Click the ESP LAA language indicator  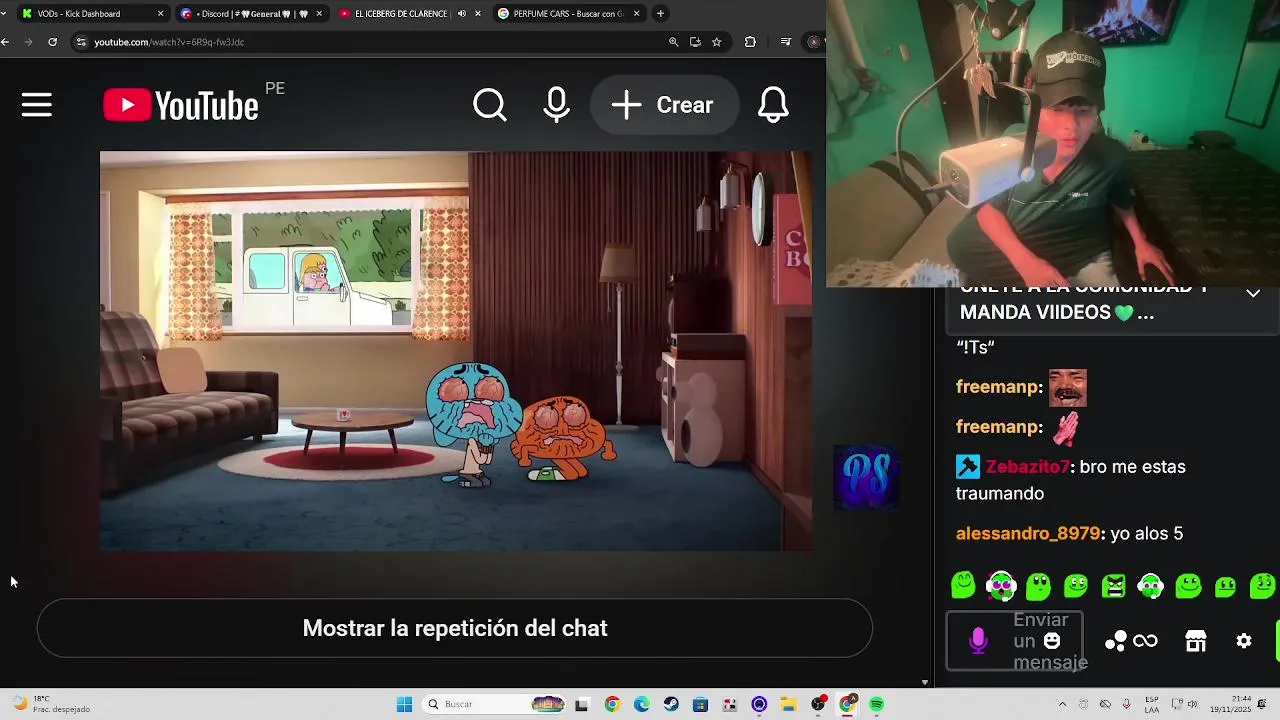(1152, 704)
